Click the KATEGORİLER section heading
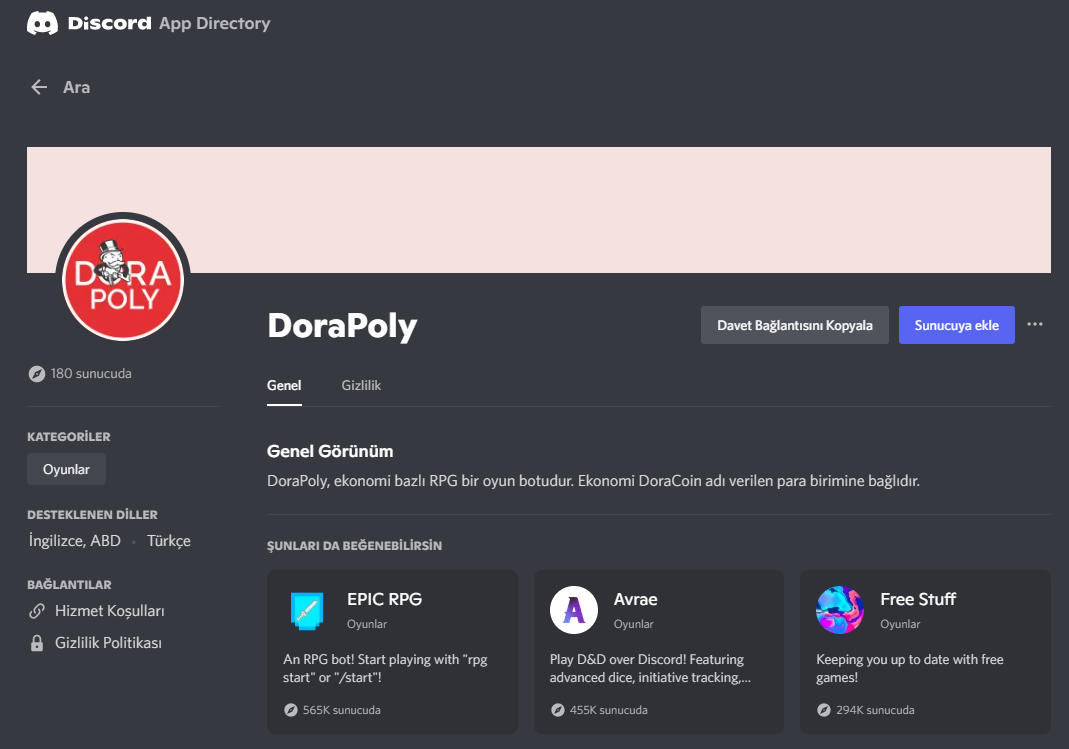Viewport: 1069px width, 749px height. (69, 437)
